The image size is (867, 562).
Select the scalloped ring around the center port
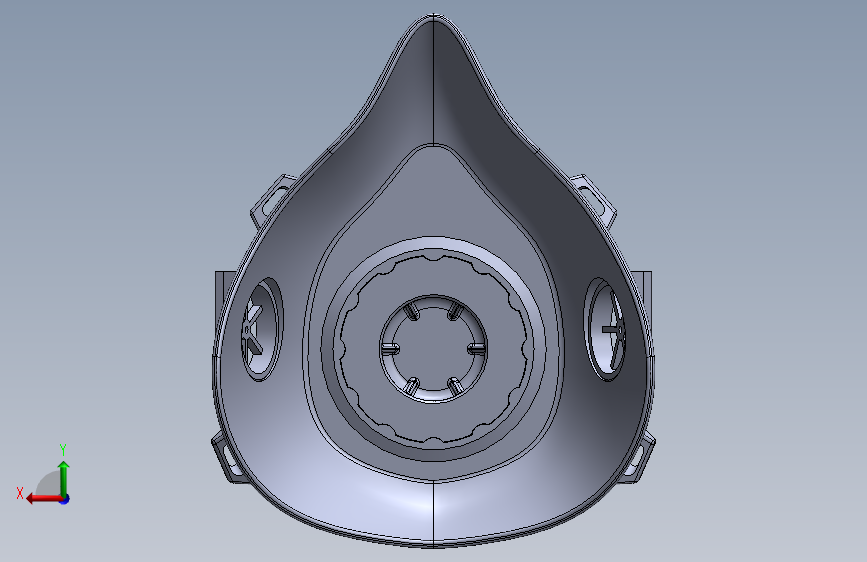(x=434, y=349)
